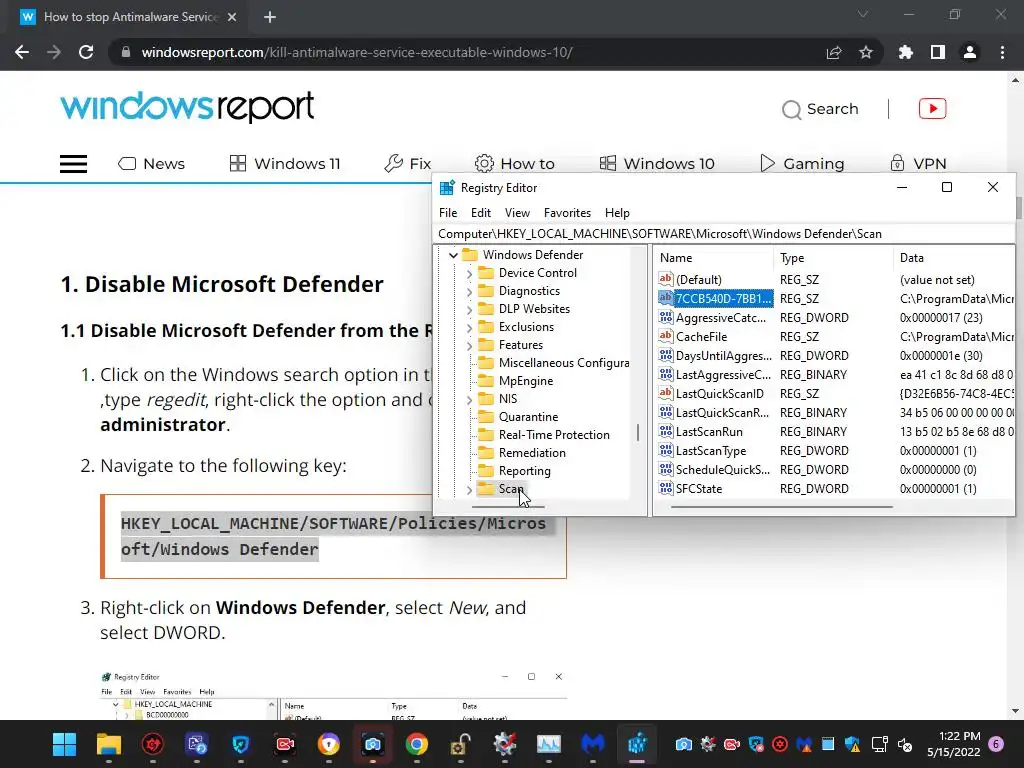Viewport: 1024px width, 768px height.
Task: Select the LastQuickScanID value
Action: point(711,394)
